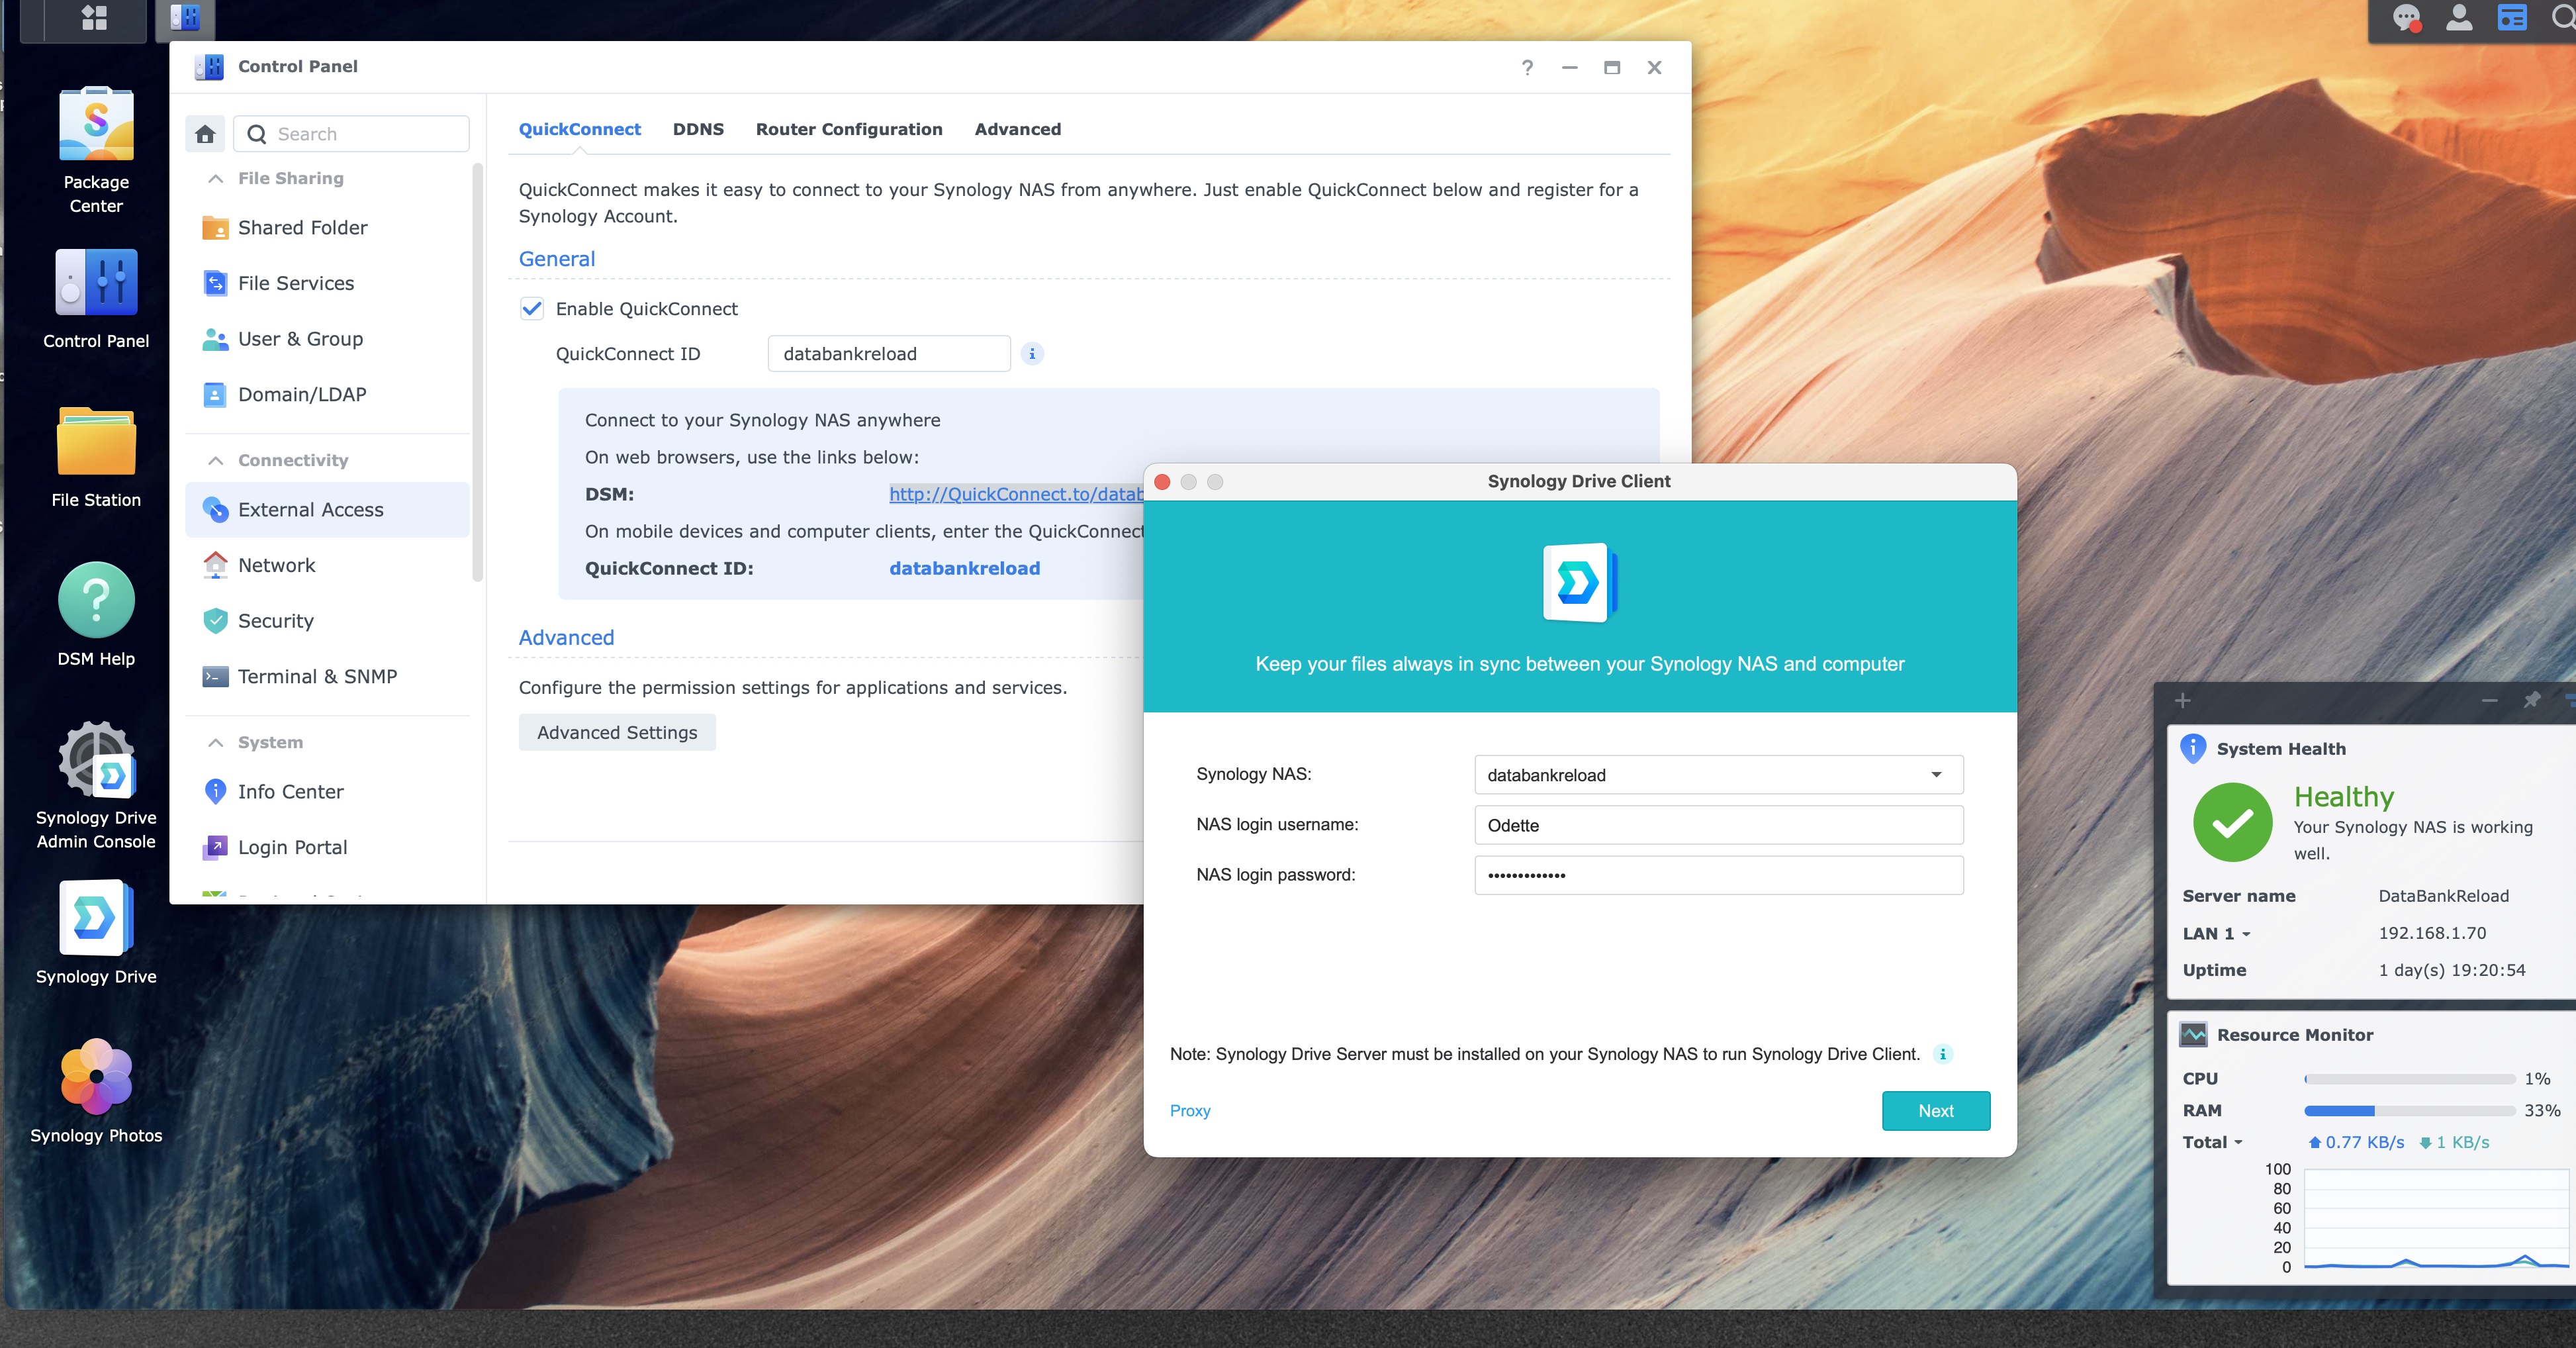Switch to the DDNS tab

pos(698,129)
